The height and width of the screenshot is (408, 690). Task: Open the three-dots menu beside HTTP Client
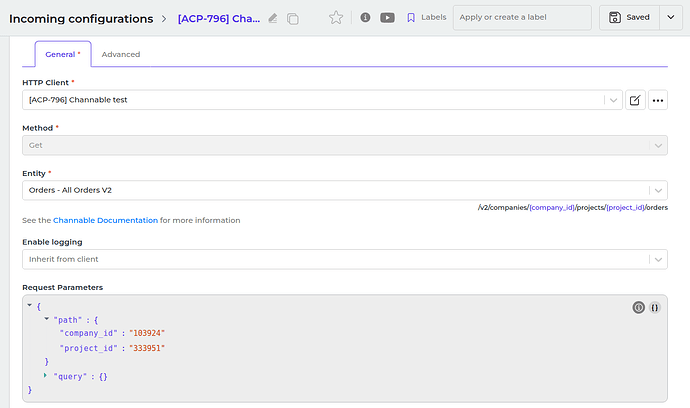pos(657,100)
